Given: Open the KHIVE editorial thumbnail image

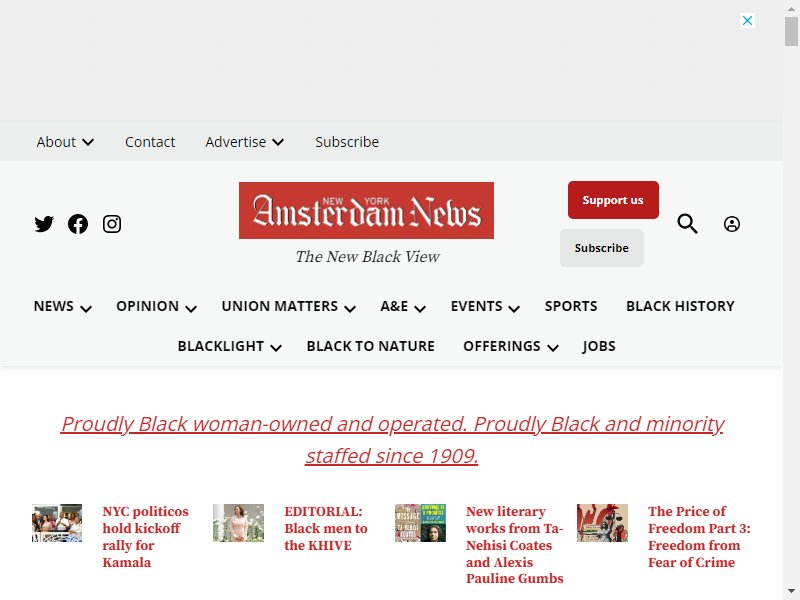Looking at the screenshot, I should (x=238, y=523).
